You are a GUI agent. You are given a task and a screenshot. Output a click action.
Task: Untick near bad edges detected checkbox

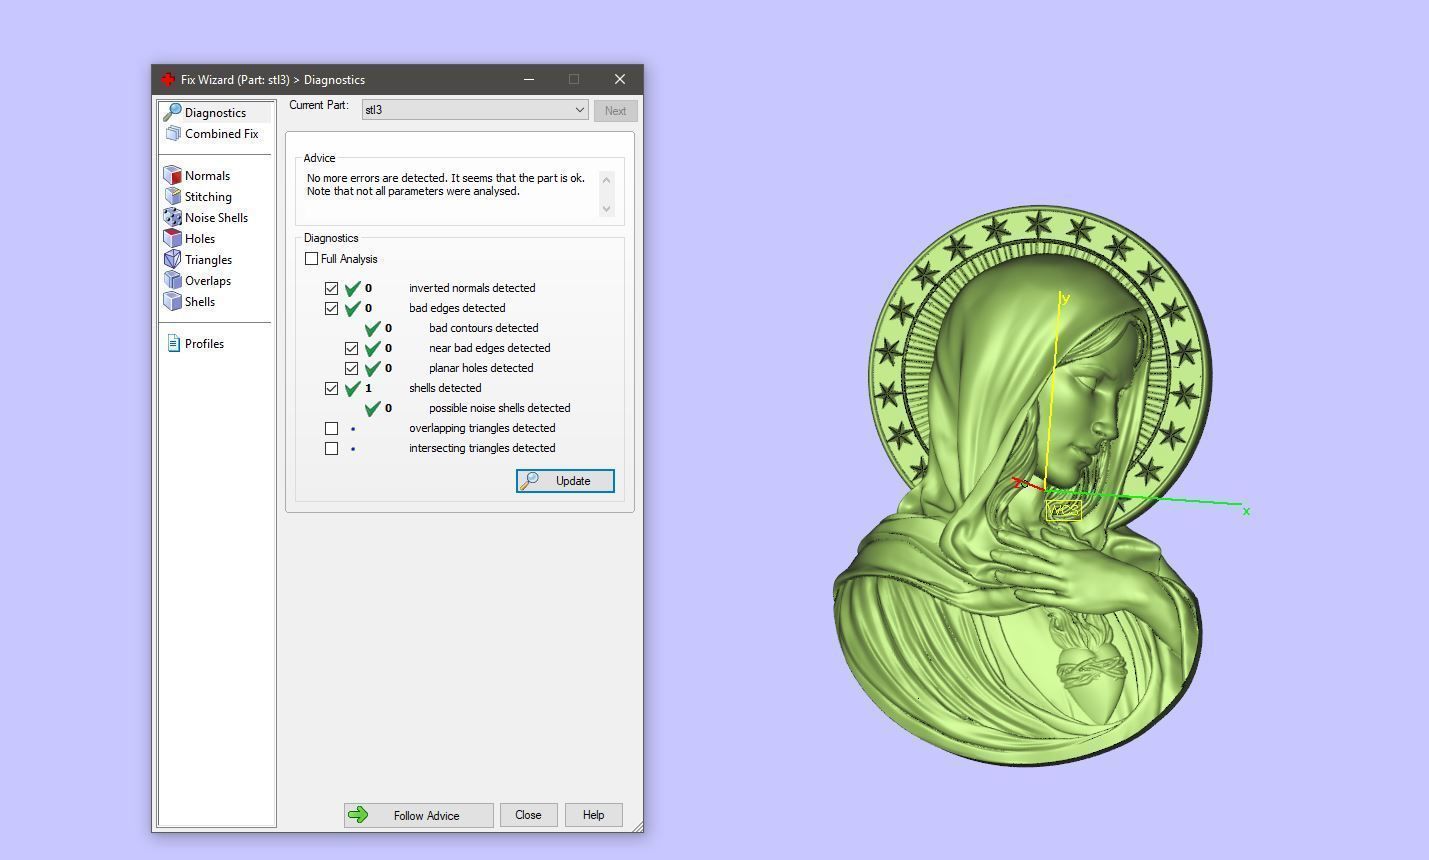coord(351,348)
